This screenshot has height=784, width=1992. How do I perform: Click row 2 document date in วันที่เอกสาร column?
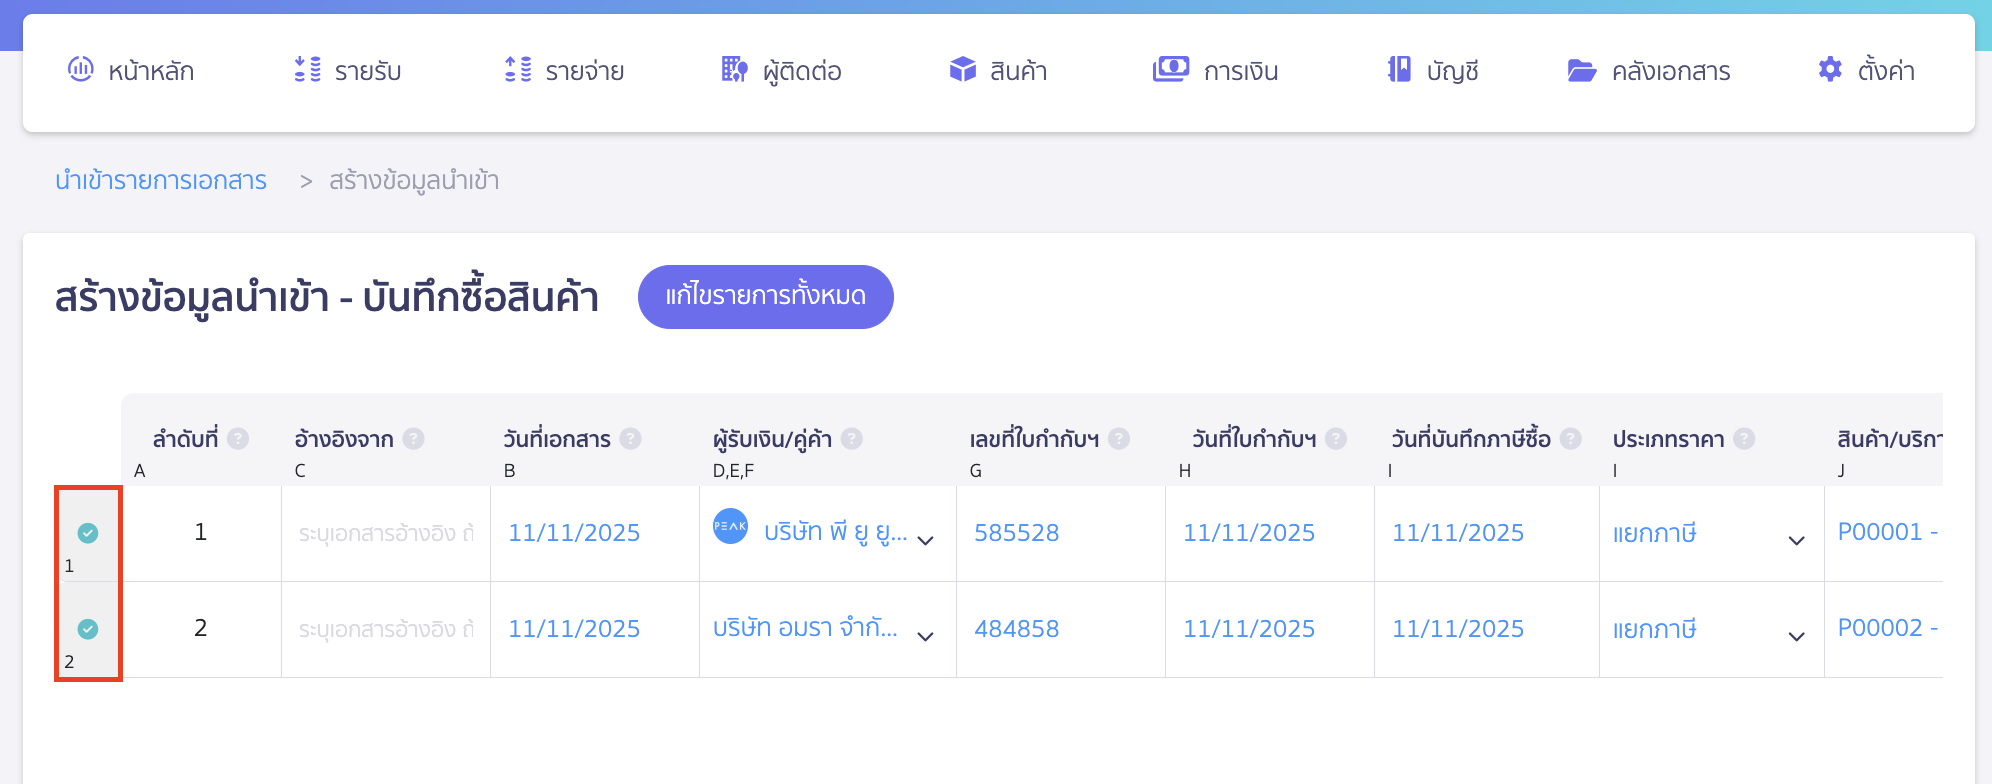(x=574, y=629)
